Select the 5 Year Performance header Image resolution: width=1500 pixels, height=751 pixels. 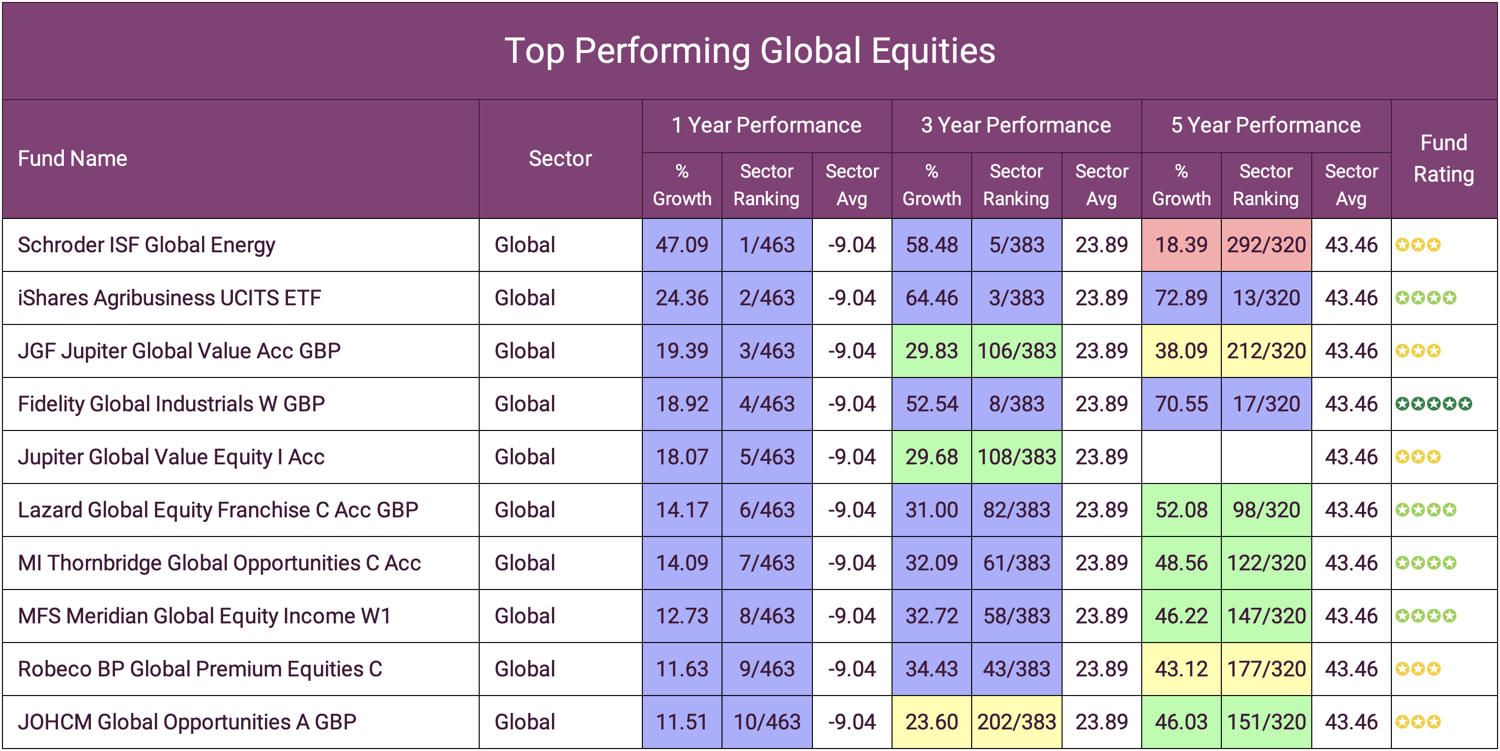1265,125
